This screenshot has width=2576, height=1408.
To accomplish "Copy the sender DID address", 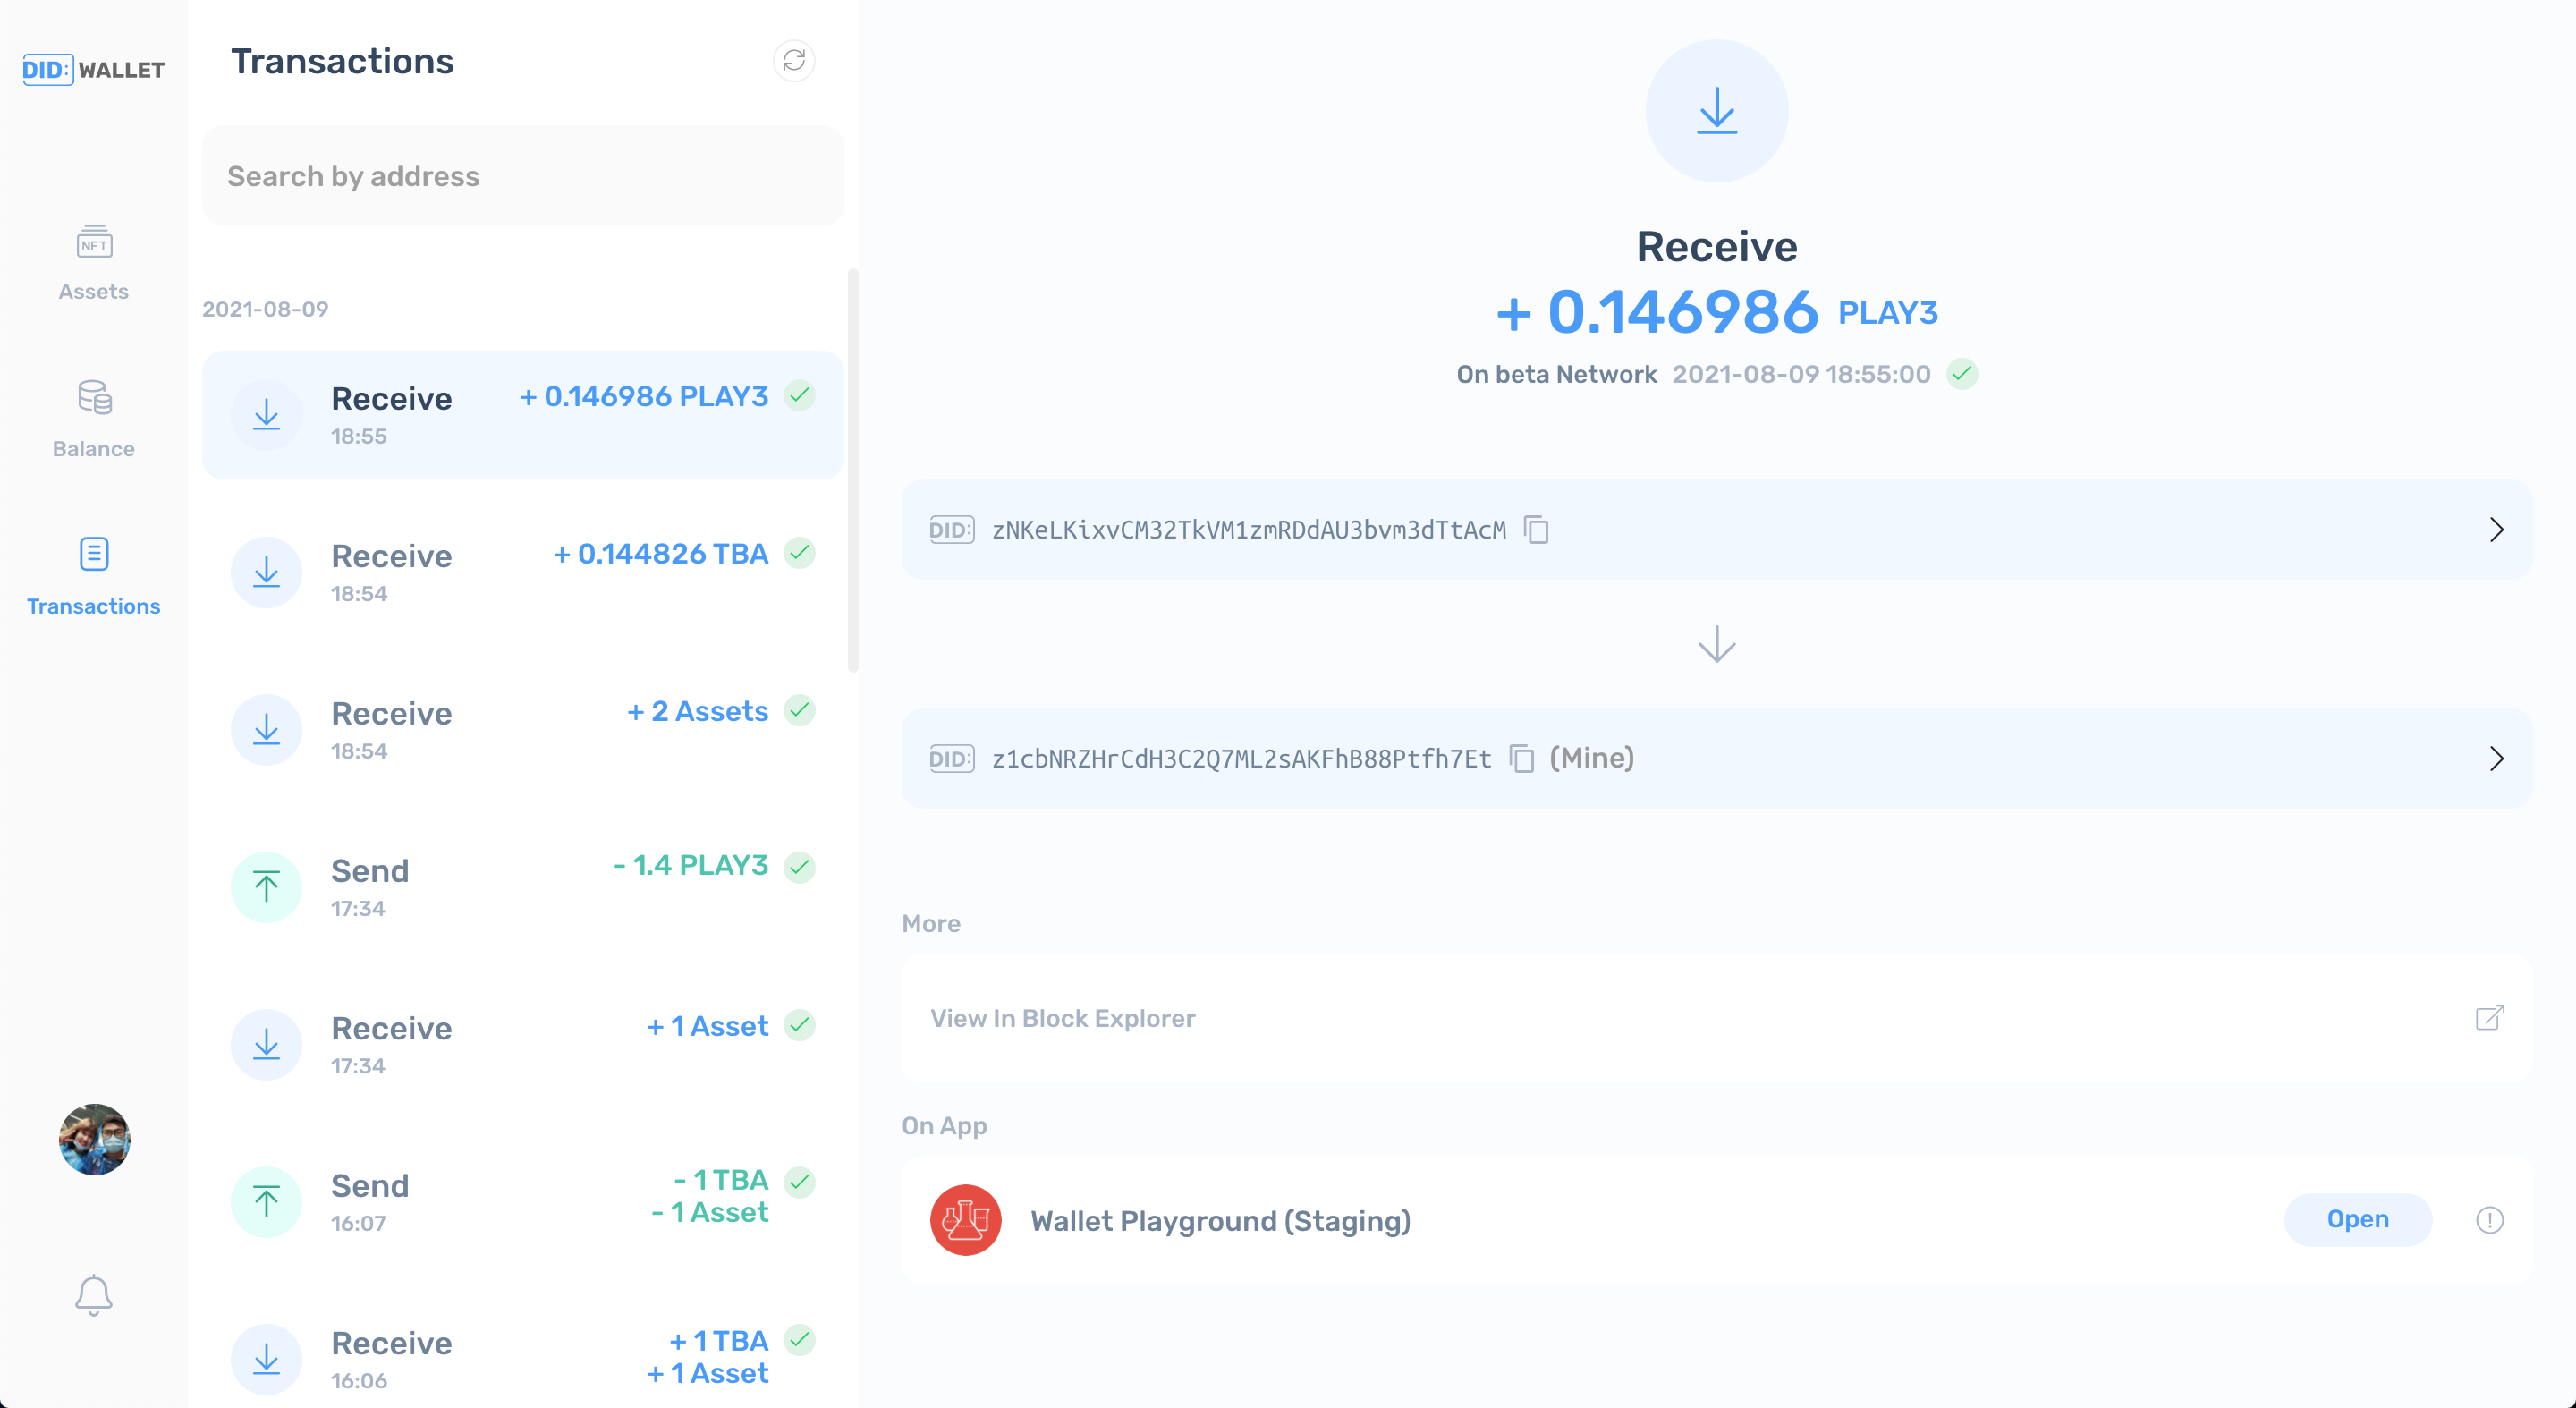I will (x=1536, y=529).
